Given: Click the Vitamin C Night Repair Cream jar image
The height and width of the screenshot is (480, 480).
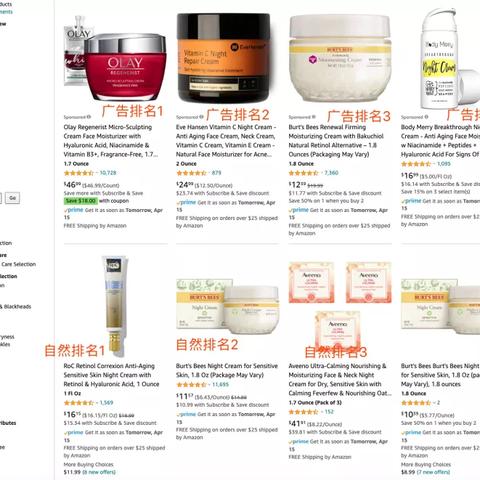Looking at the screenshot, I should point(224,58).
